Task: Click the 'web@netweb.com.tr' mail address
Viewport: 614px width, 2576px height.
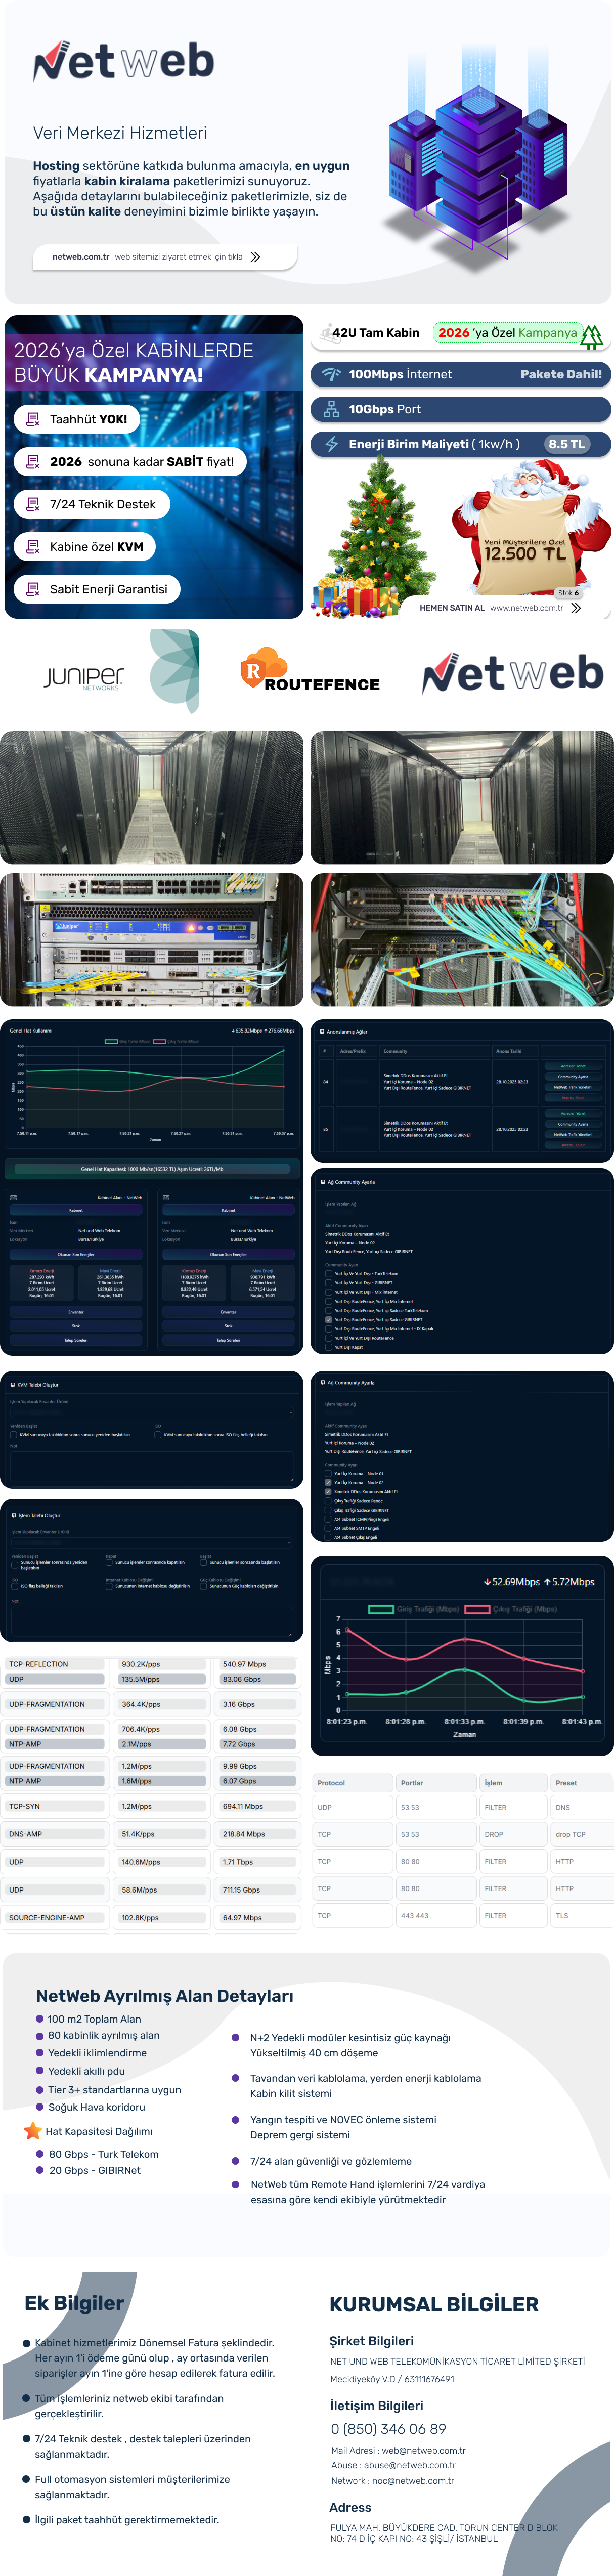Action: click(423, 2451)
